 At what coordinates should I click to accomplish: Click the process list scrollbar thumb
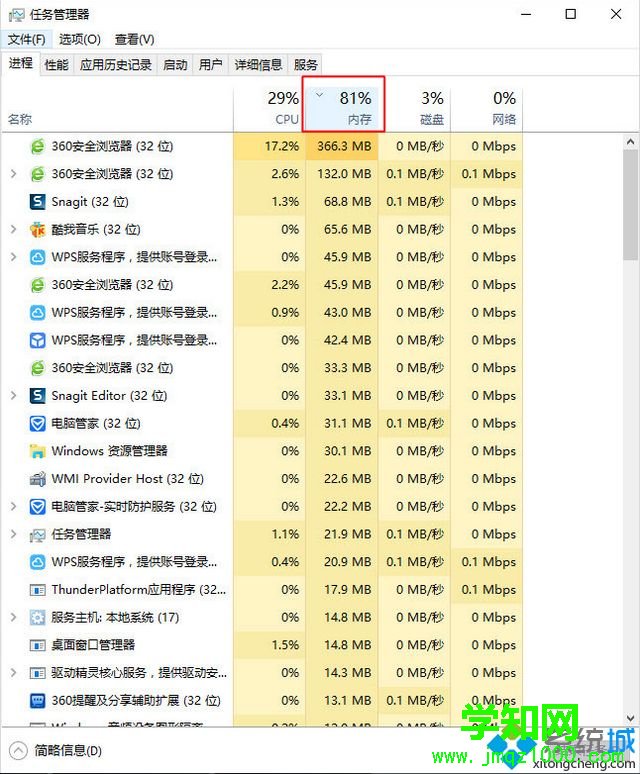point(630,205)
